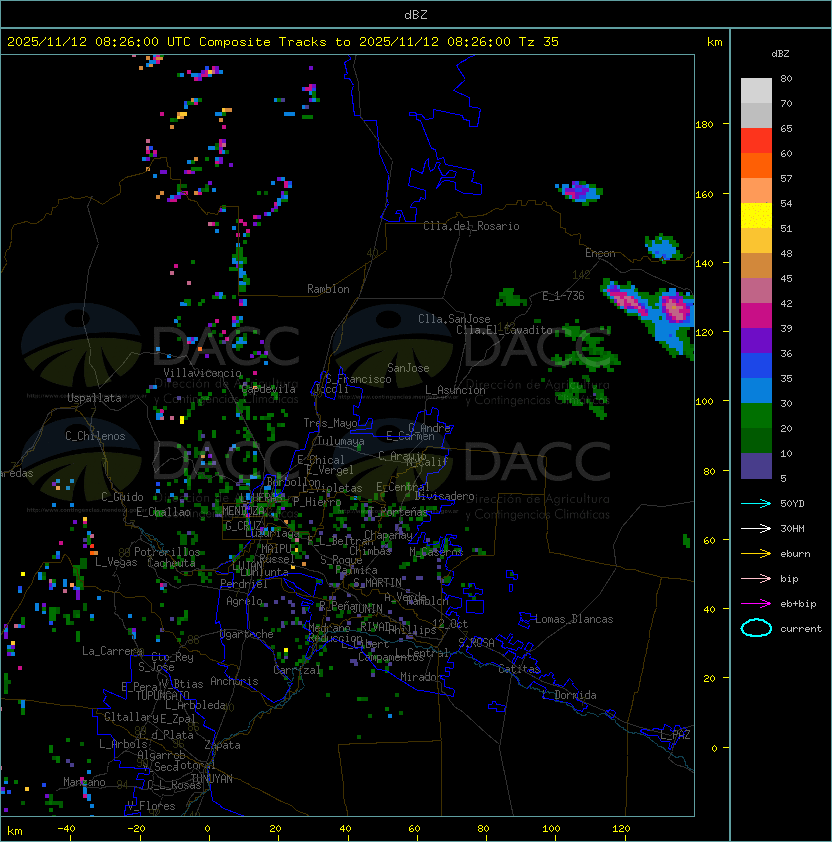
Task: Pick the light gray 80 dBZ swatch
Action: click(756, 91)
